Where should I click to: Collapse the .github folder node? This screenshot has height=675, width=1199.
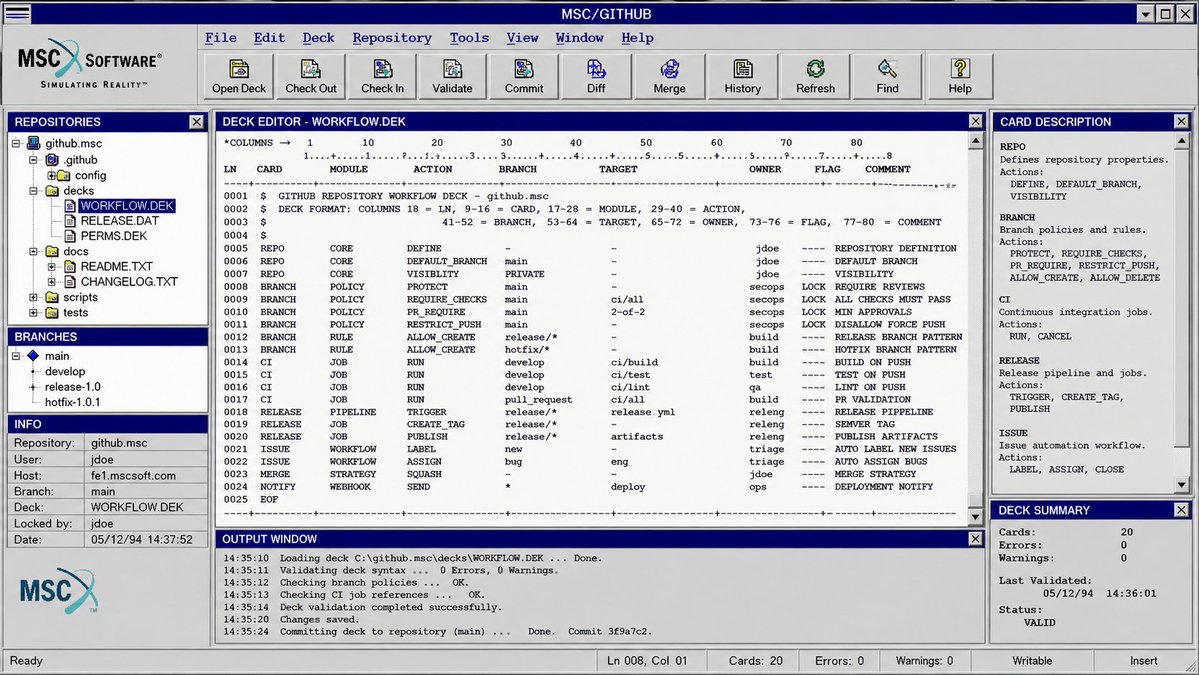click(34, 160)
